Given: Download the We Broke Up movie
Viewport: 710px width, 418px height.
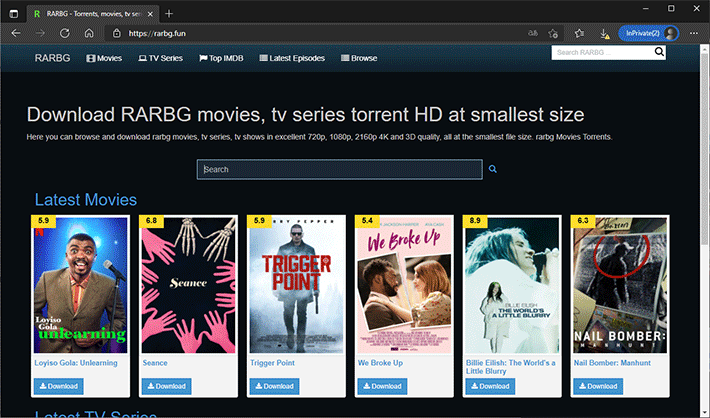Looking at the screenshot, I should click(382, 386).
